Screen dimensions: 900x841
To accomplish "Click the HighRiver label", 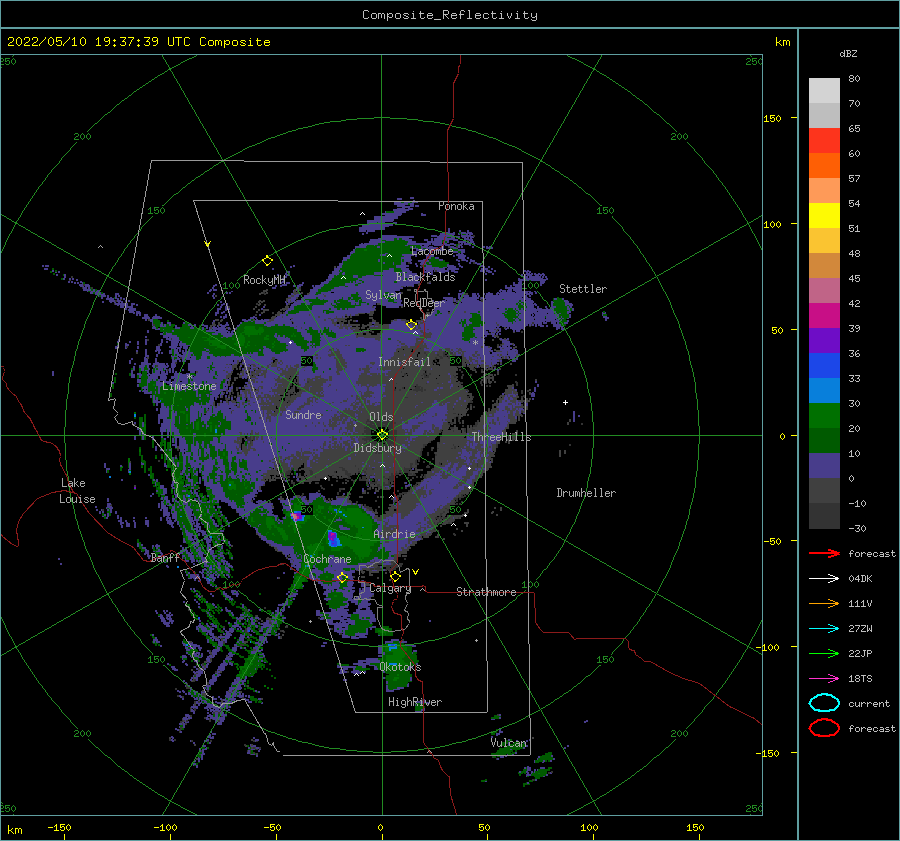I will [x=415, y=702].
